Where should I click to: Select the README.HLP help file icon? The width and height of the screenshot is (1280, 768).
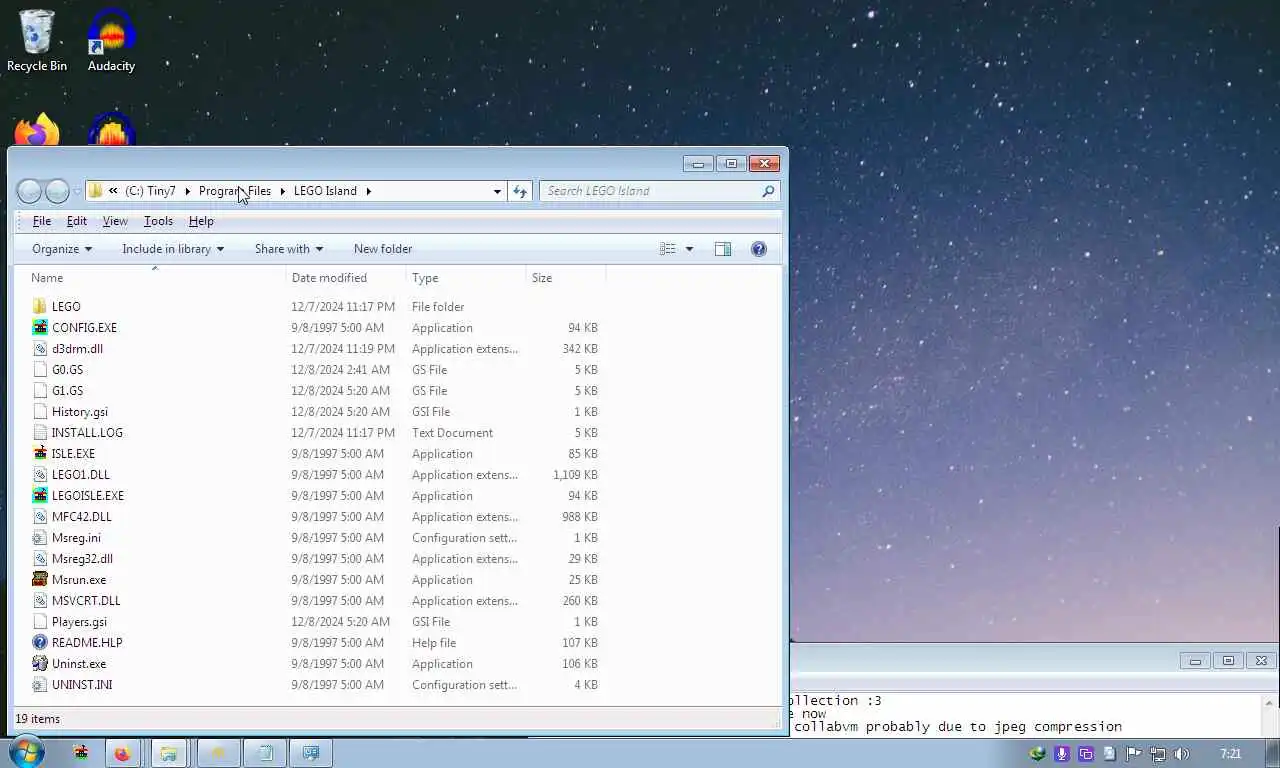pos(40,643)
